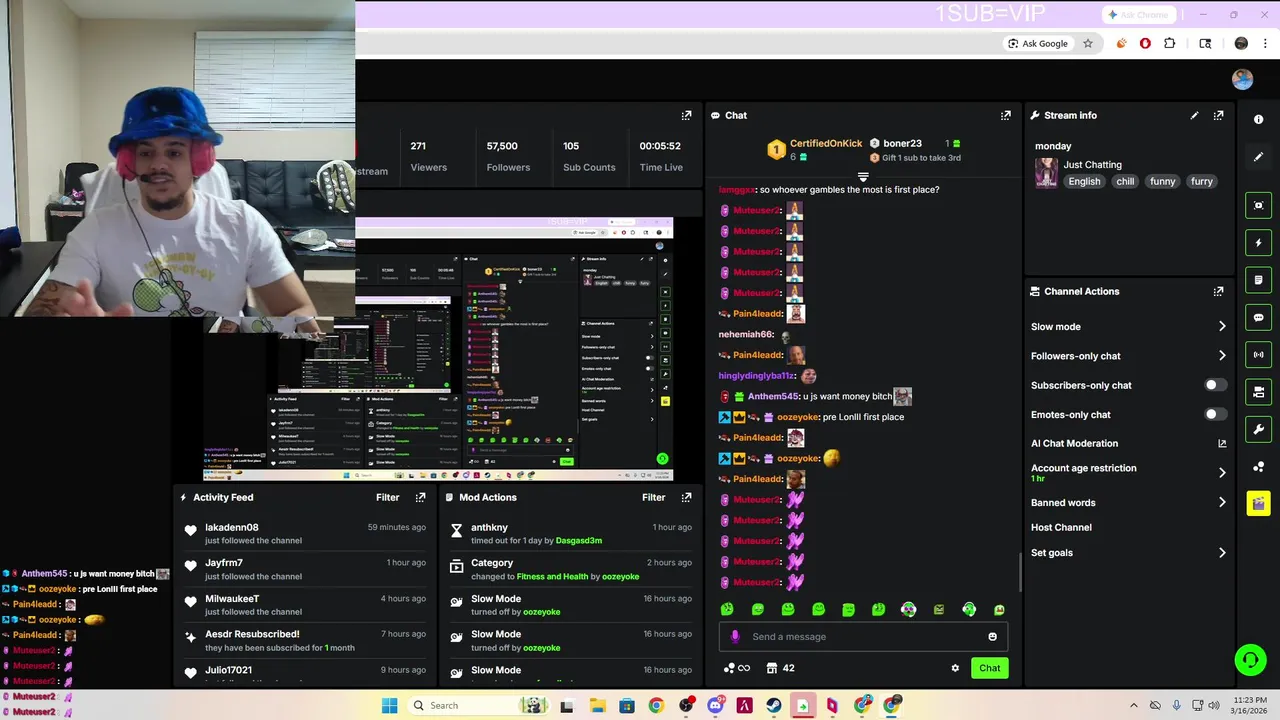Click the 57,500 Followers stat

tap(508, 156)
